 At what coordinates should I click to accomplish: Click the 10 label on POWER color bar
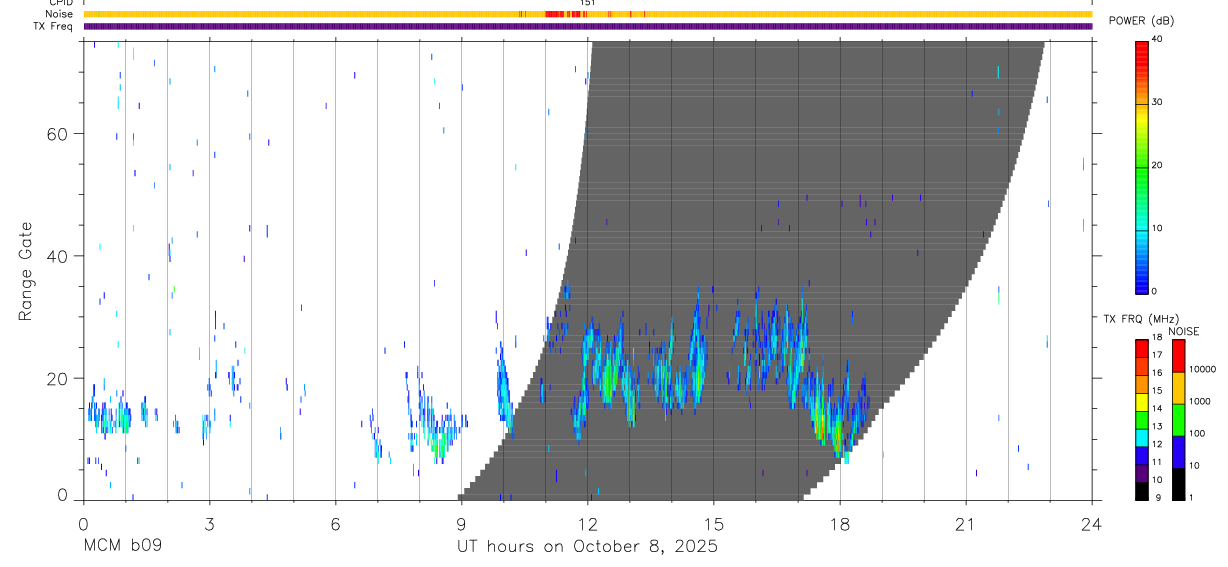(1158, 228)
